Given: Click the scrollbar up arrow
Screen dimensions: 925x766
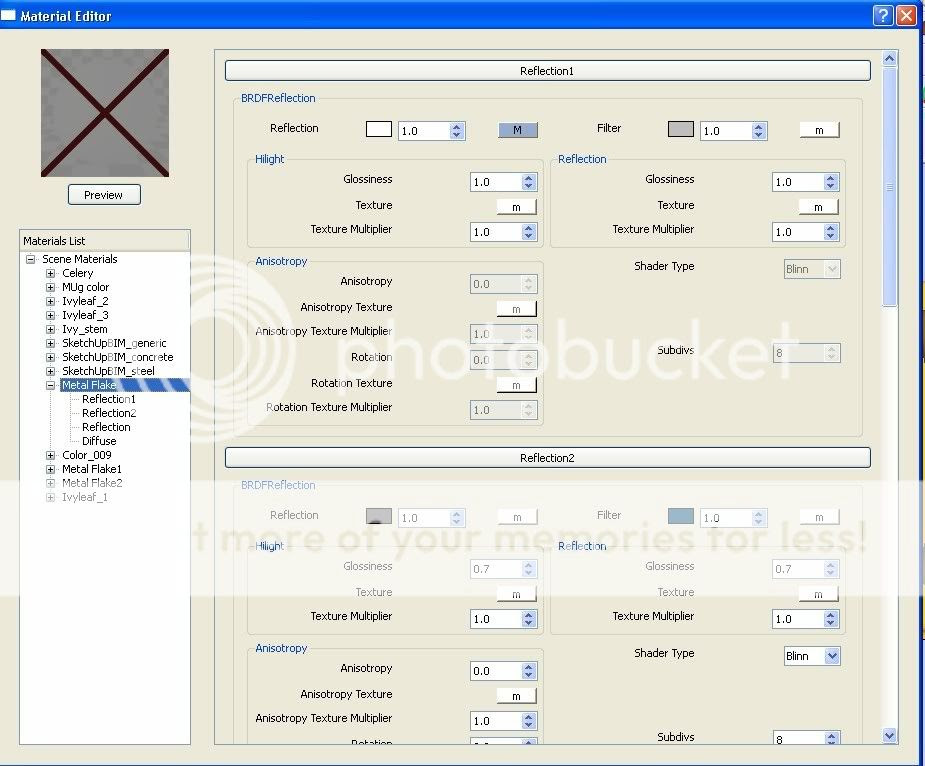Looking at the screenshot, I should coord(890,58).
